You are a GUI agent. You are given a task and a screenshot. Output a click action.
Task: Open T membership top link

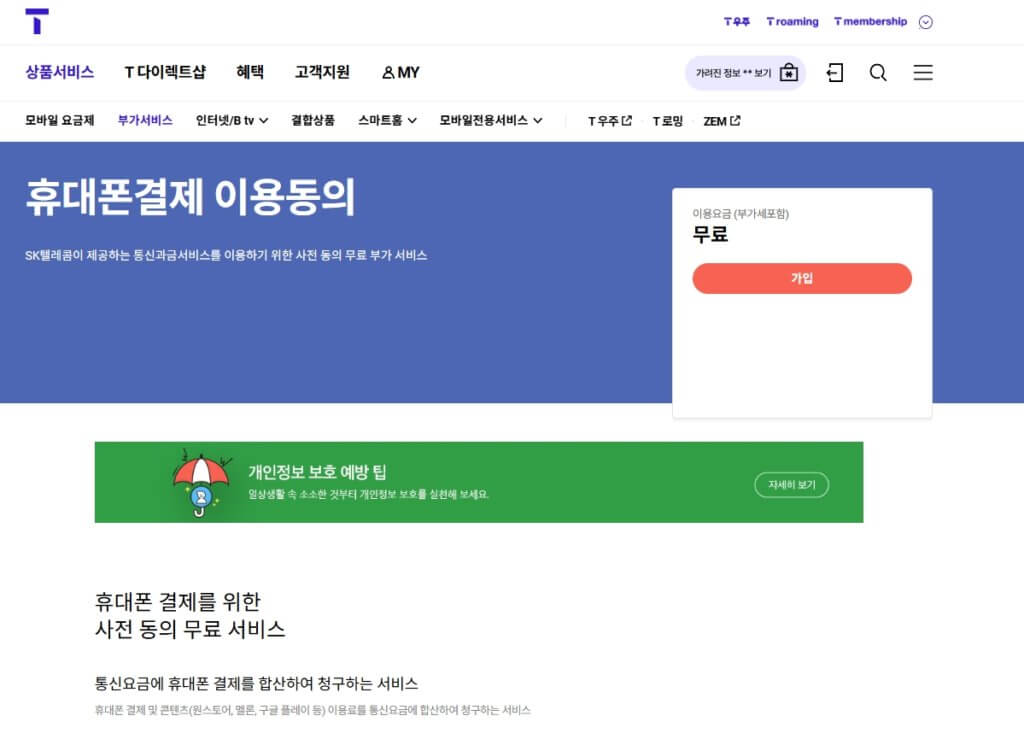pos(870,22)
